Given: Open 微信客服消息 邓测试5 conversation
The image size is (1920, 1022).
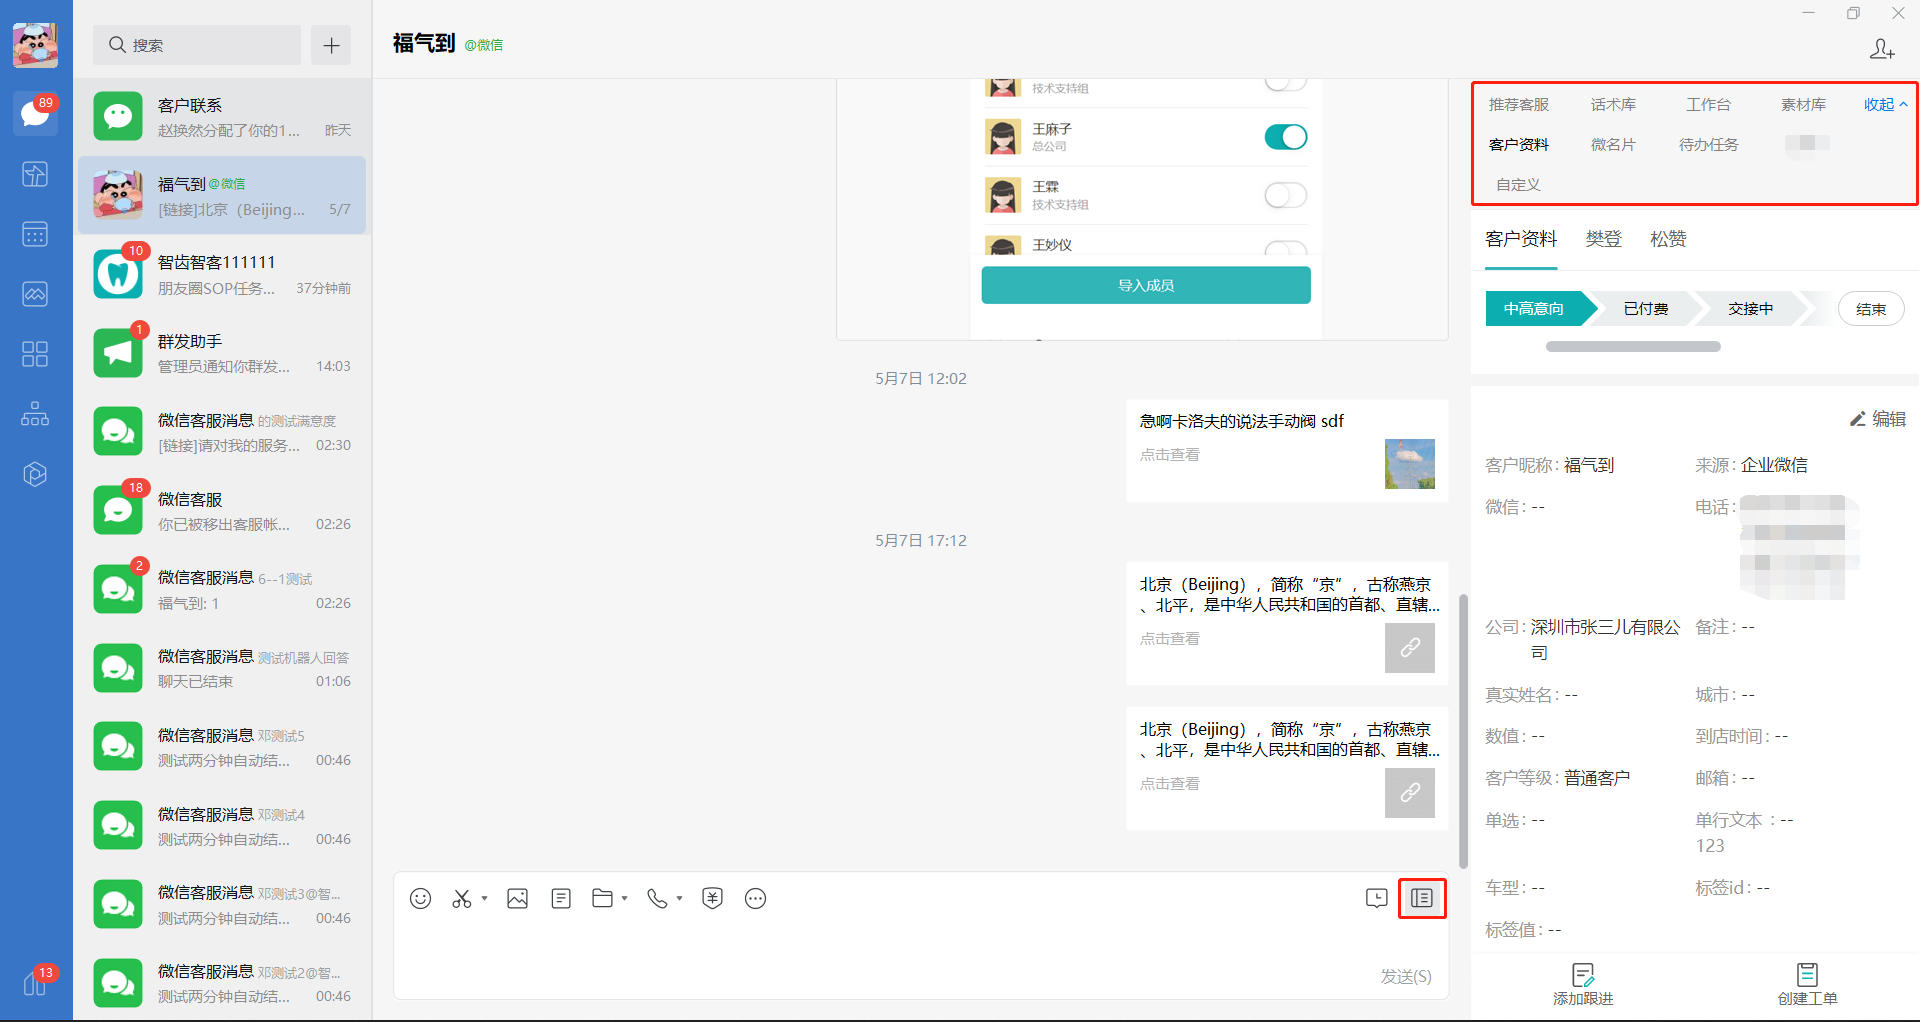Looking at the screenshot, I should coord(222,747).
